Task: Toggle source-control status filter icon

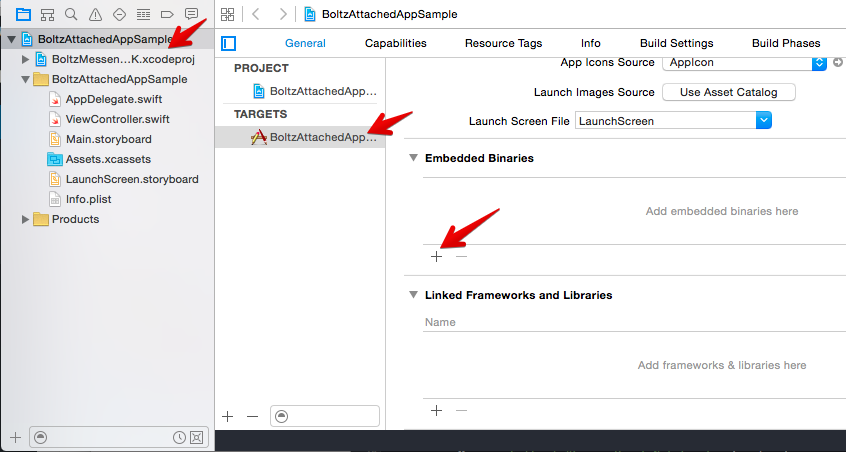Action: click(x=197, y=437)
